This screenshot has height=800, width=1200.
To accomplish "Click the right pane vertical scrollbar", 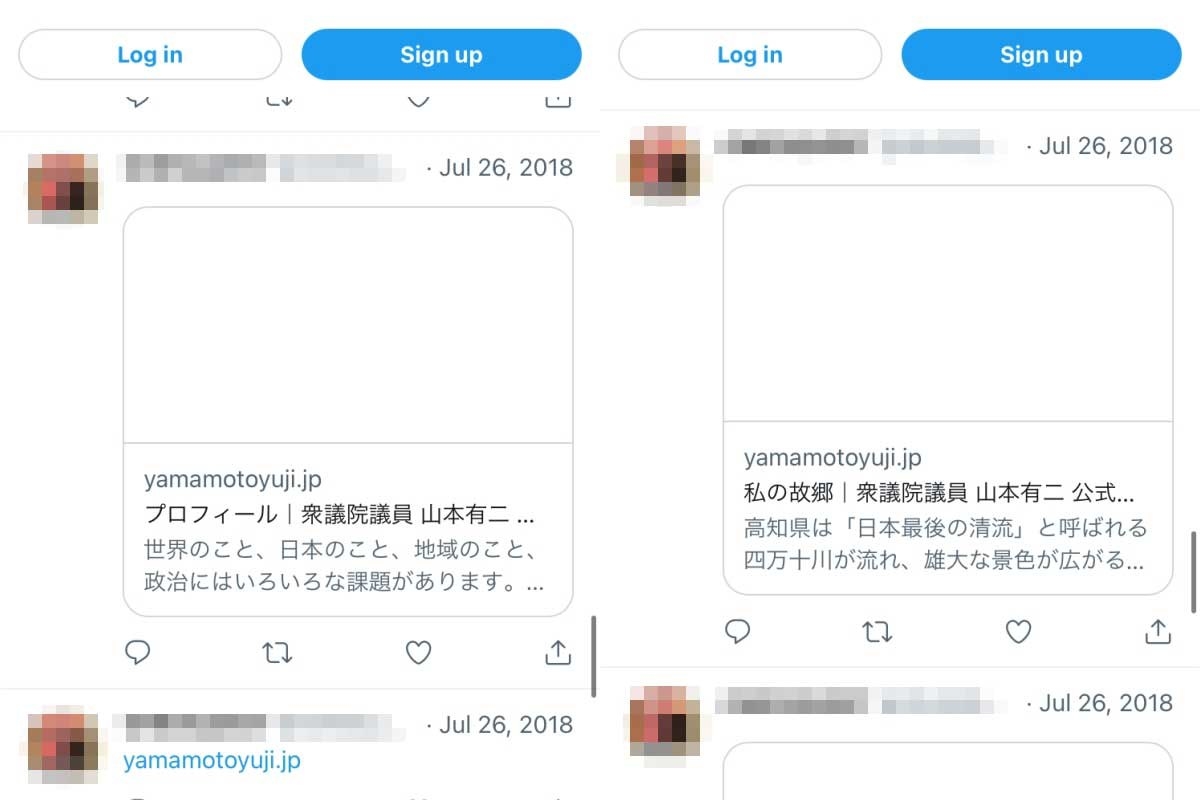I will (x=1194, y=573).
